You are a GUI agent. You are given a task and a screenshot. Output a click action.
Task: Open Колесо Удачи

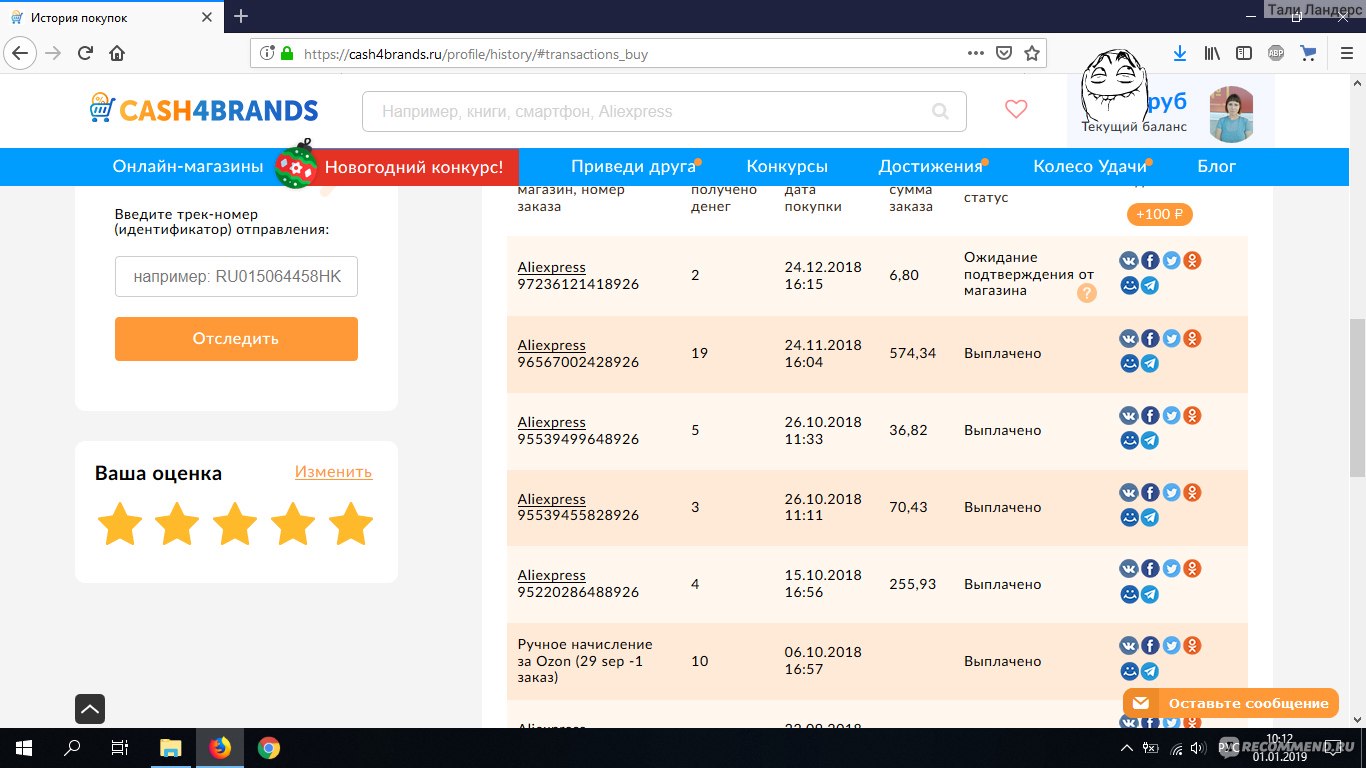coord(1090,167)
